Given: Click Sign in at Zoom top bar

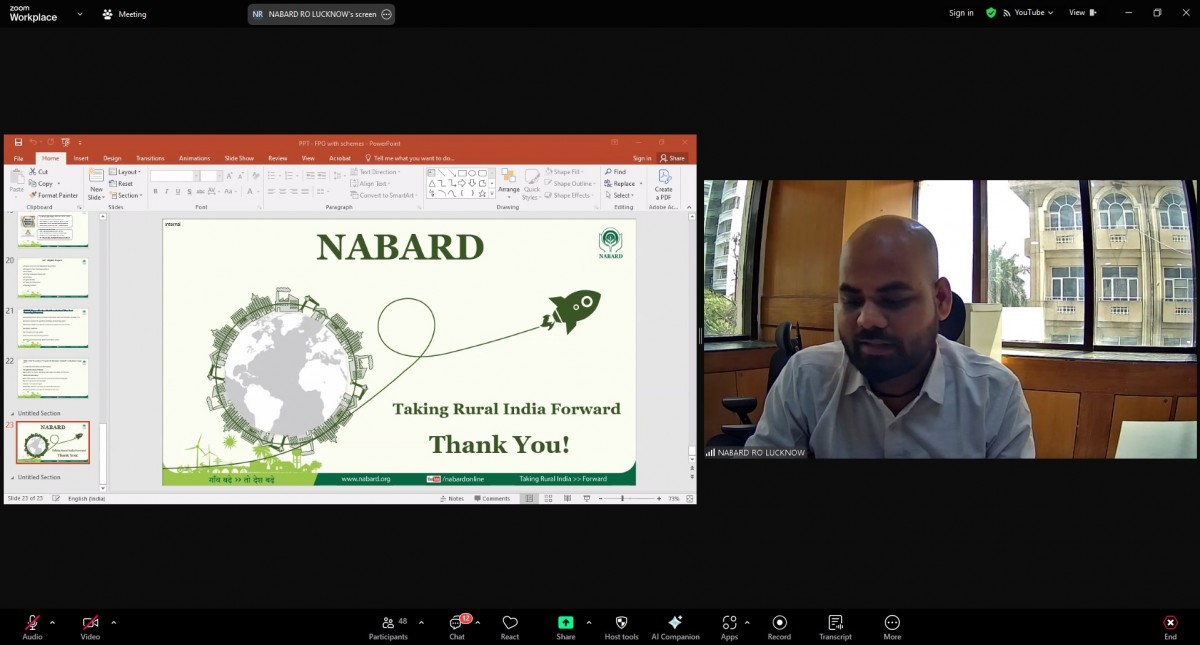Looking at the screenshot, I should [x=961, y=13].
